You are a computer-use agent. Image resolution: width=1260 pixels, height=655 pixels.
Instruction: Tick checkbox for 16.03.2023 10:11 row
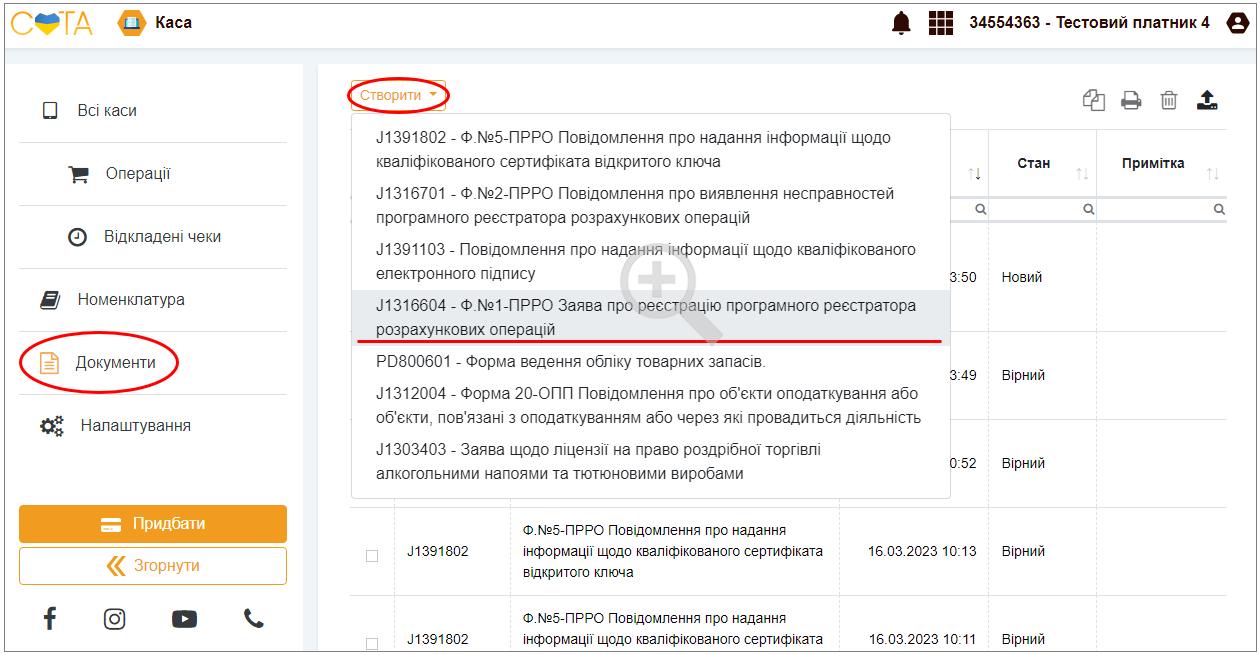tap(372, 643)
